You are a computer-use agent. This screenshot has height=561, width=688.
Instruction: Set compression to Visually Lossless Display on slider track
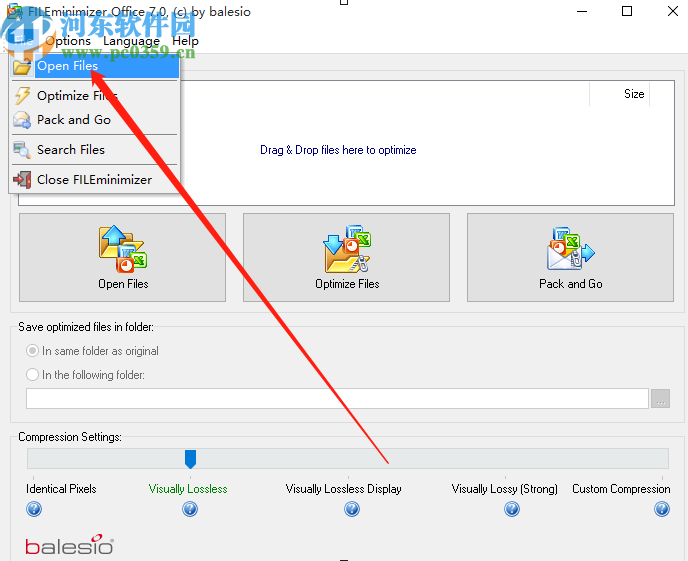pyautogui.click(x=349, y=459)
